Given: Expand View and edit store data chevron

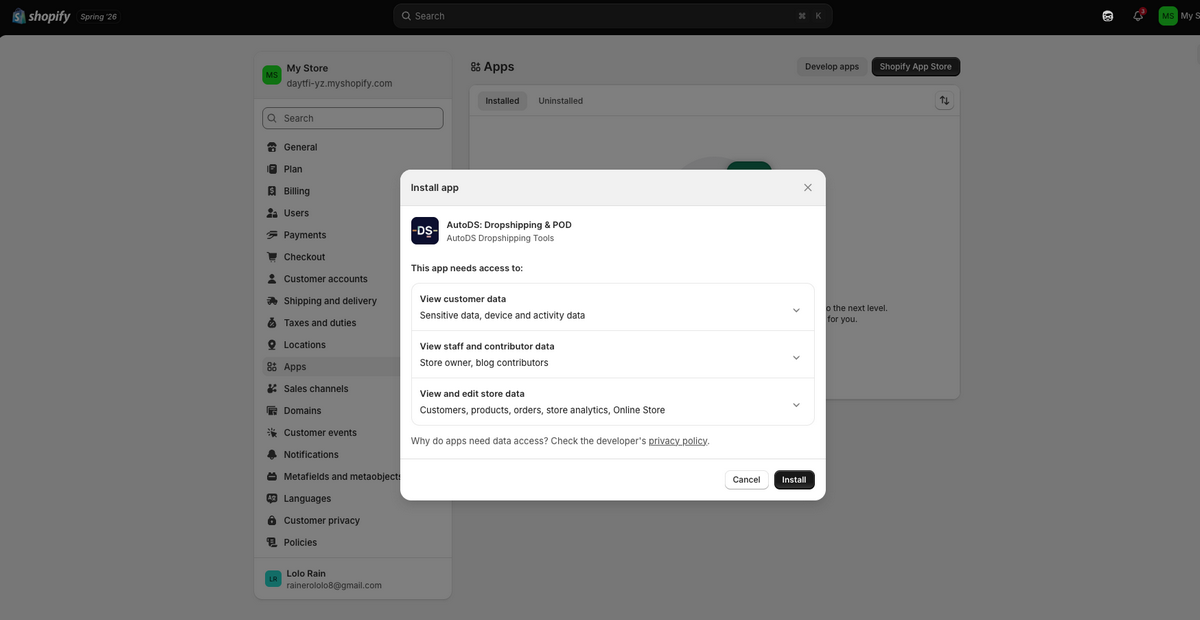Looking at the screenshot, I should point(796,405).
